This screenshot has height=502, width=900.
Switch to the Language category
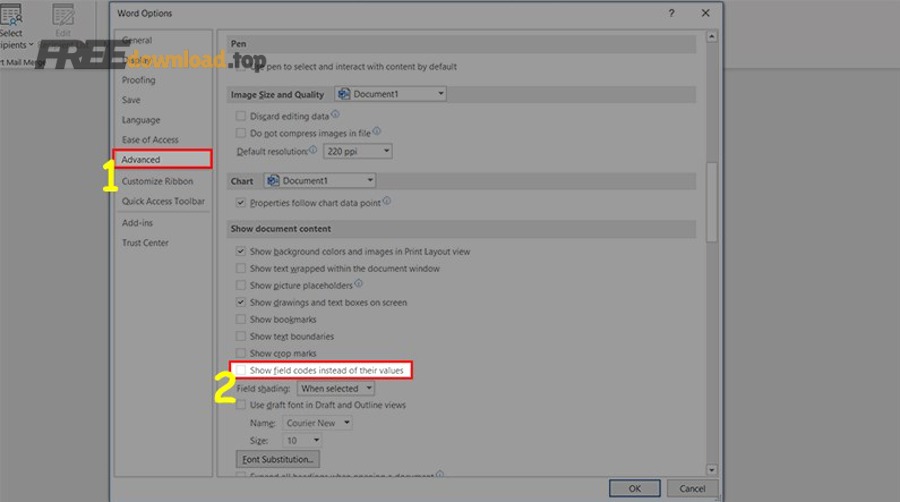point(141,120)
